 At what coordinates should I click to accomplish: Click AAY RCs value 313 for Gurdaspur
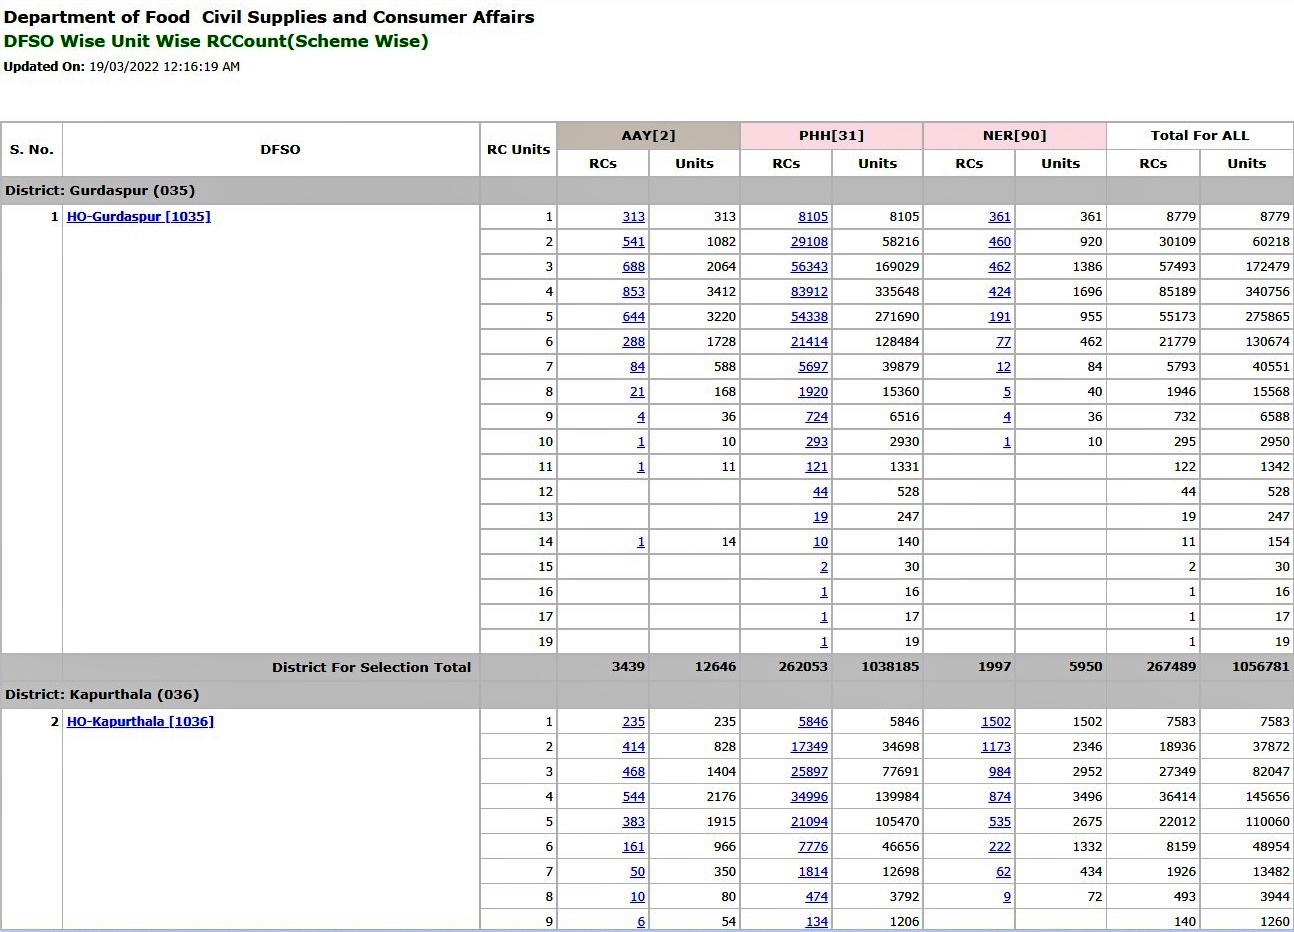click(x=633, y=217)
